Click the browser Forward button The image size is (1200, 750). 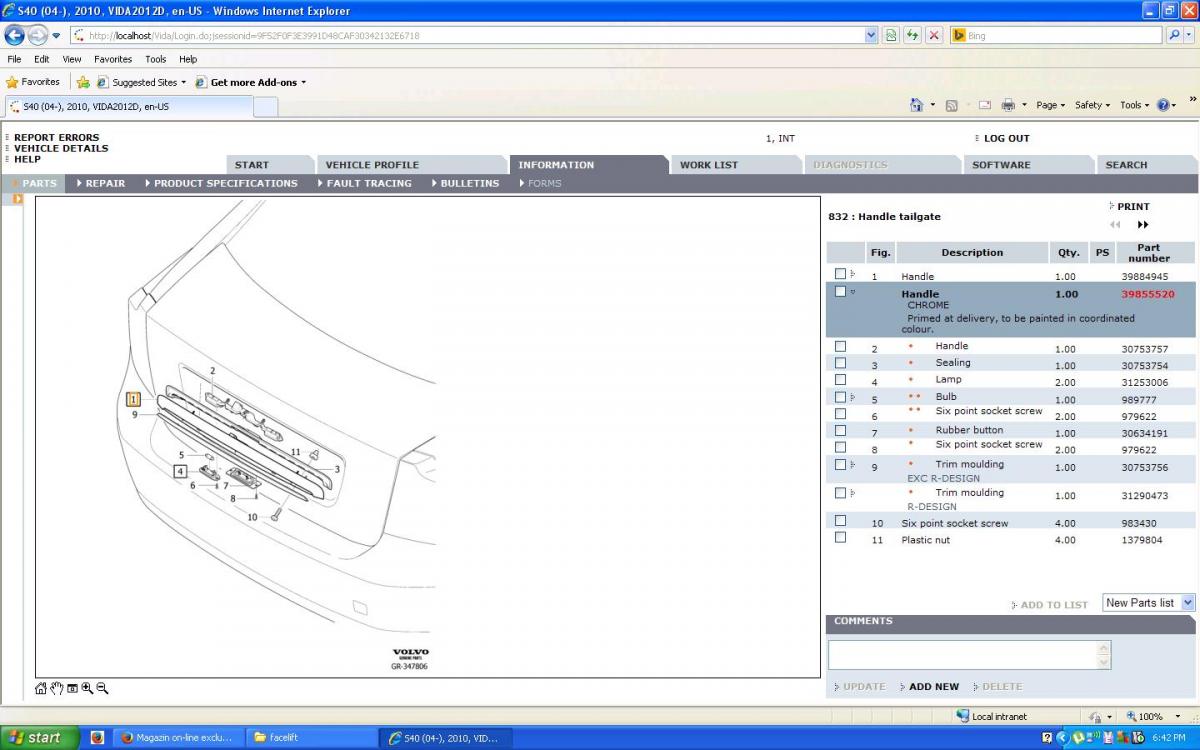[x=38, y=35]
